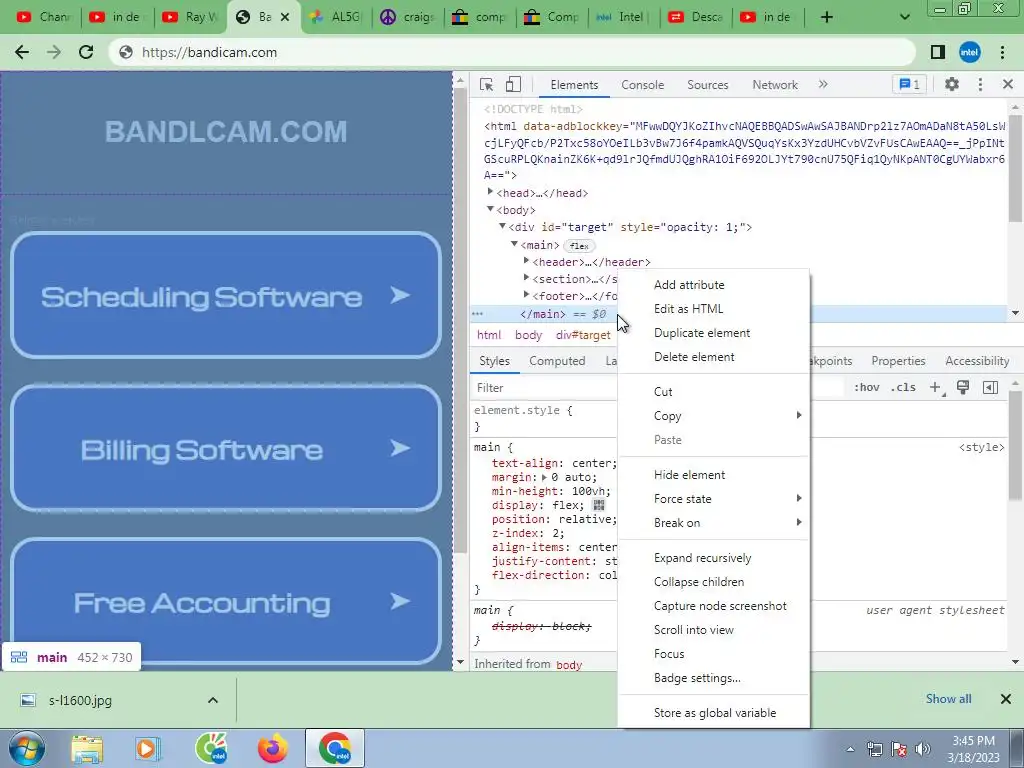Toggle the computed styles sidebar icon
The width and height of the screenshot is (1024, 768).
(x=990, y=387)
